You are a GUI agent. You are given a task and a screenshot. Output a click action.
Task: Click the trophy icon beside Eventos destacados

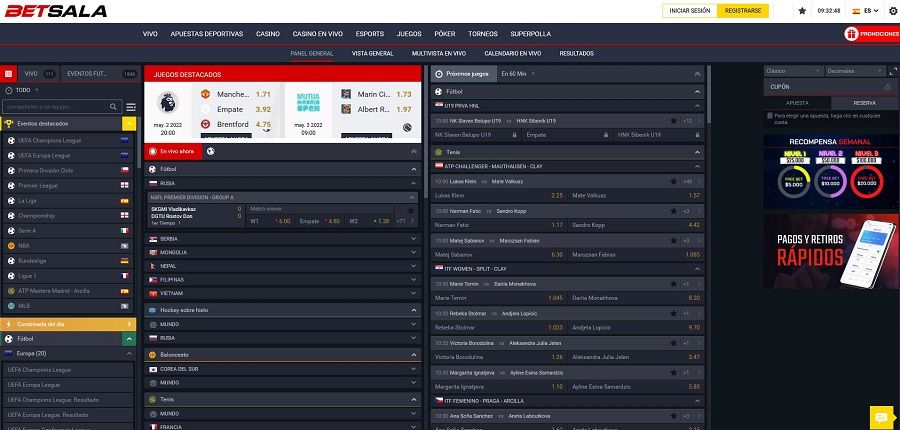tap(9, 123)
